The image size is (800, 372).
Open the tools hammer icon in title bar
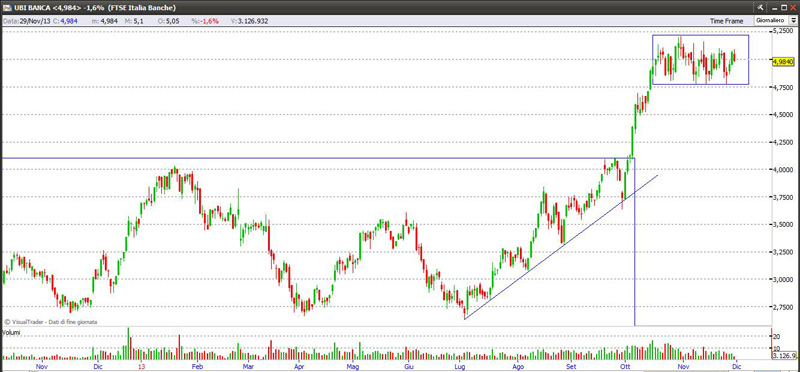tap(760, 8)
